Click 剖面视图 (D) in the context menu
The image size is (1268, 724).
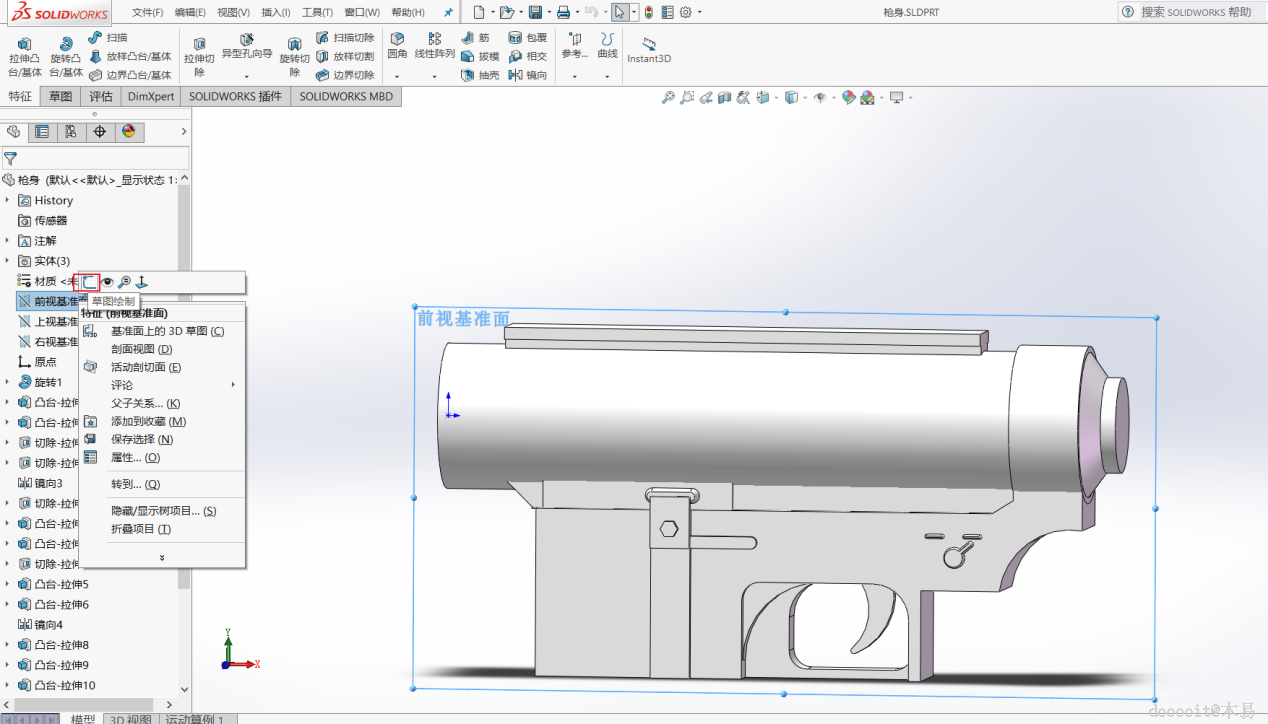point(141,349)
